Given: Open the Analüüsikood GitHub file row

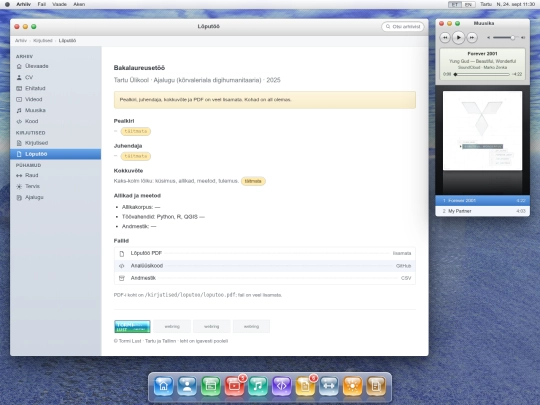Looking at the screenshot, I should click(264, 266).
